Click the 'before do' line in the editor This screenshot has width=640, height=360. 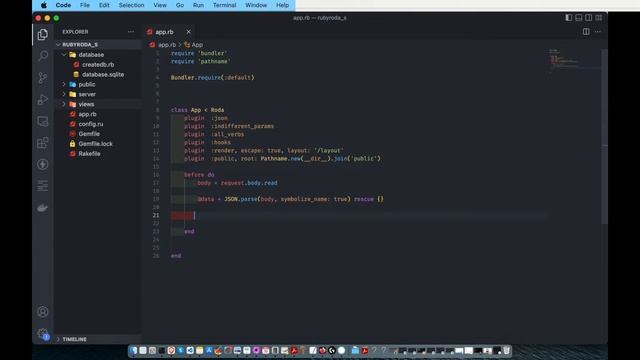(x=199, y=175)
